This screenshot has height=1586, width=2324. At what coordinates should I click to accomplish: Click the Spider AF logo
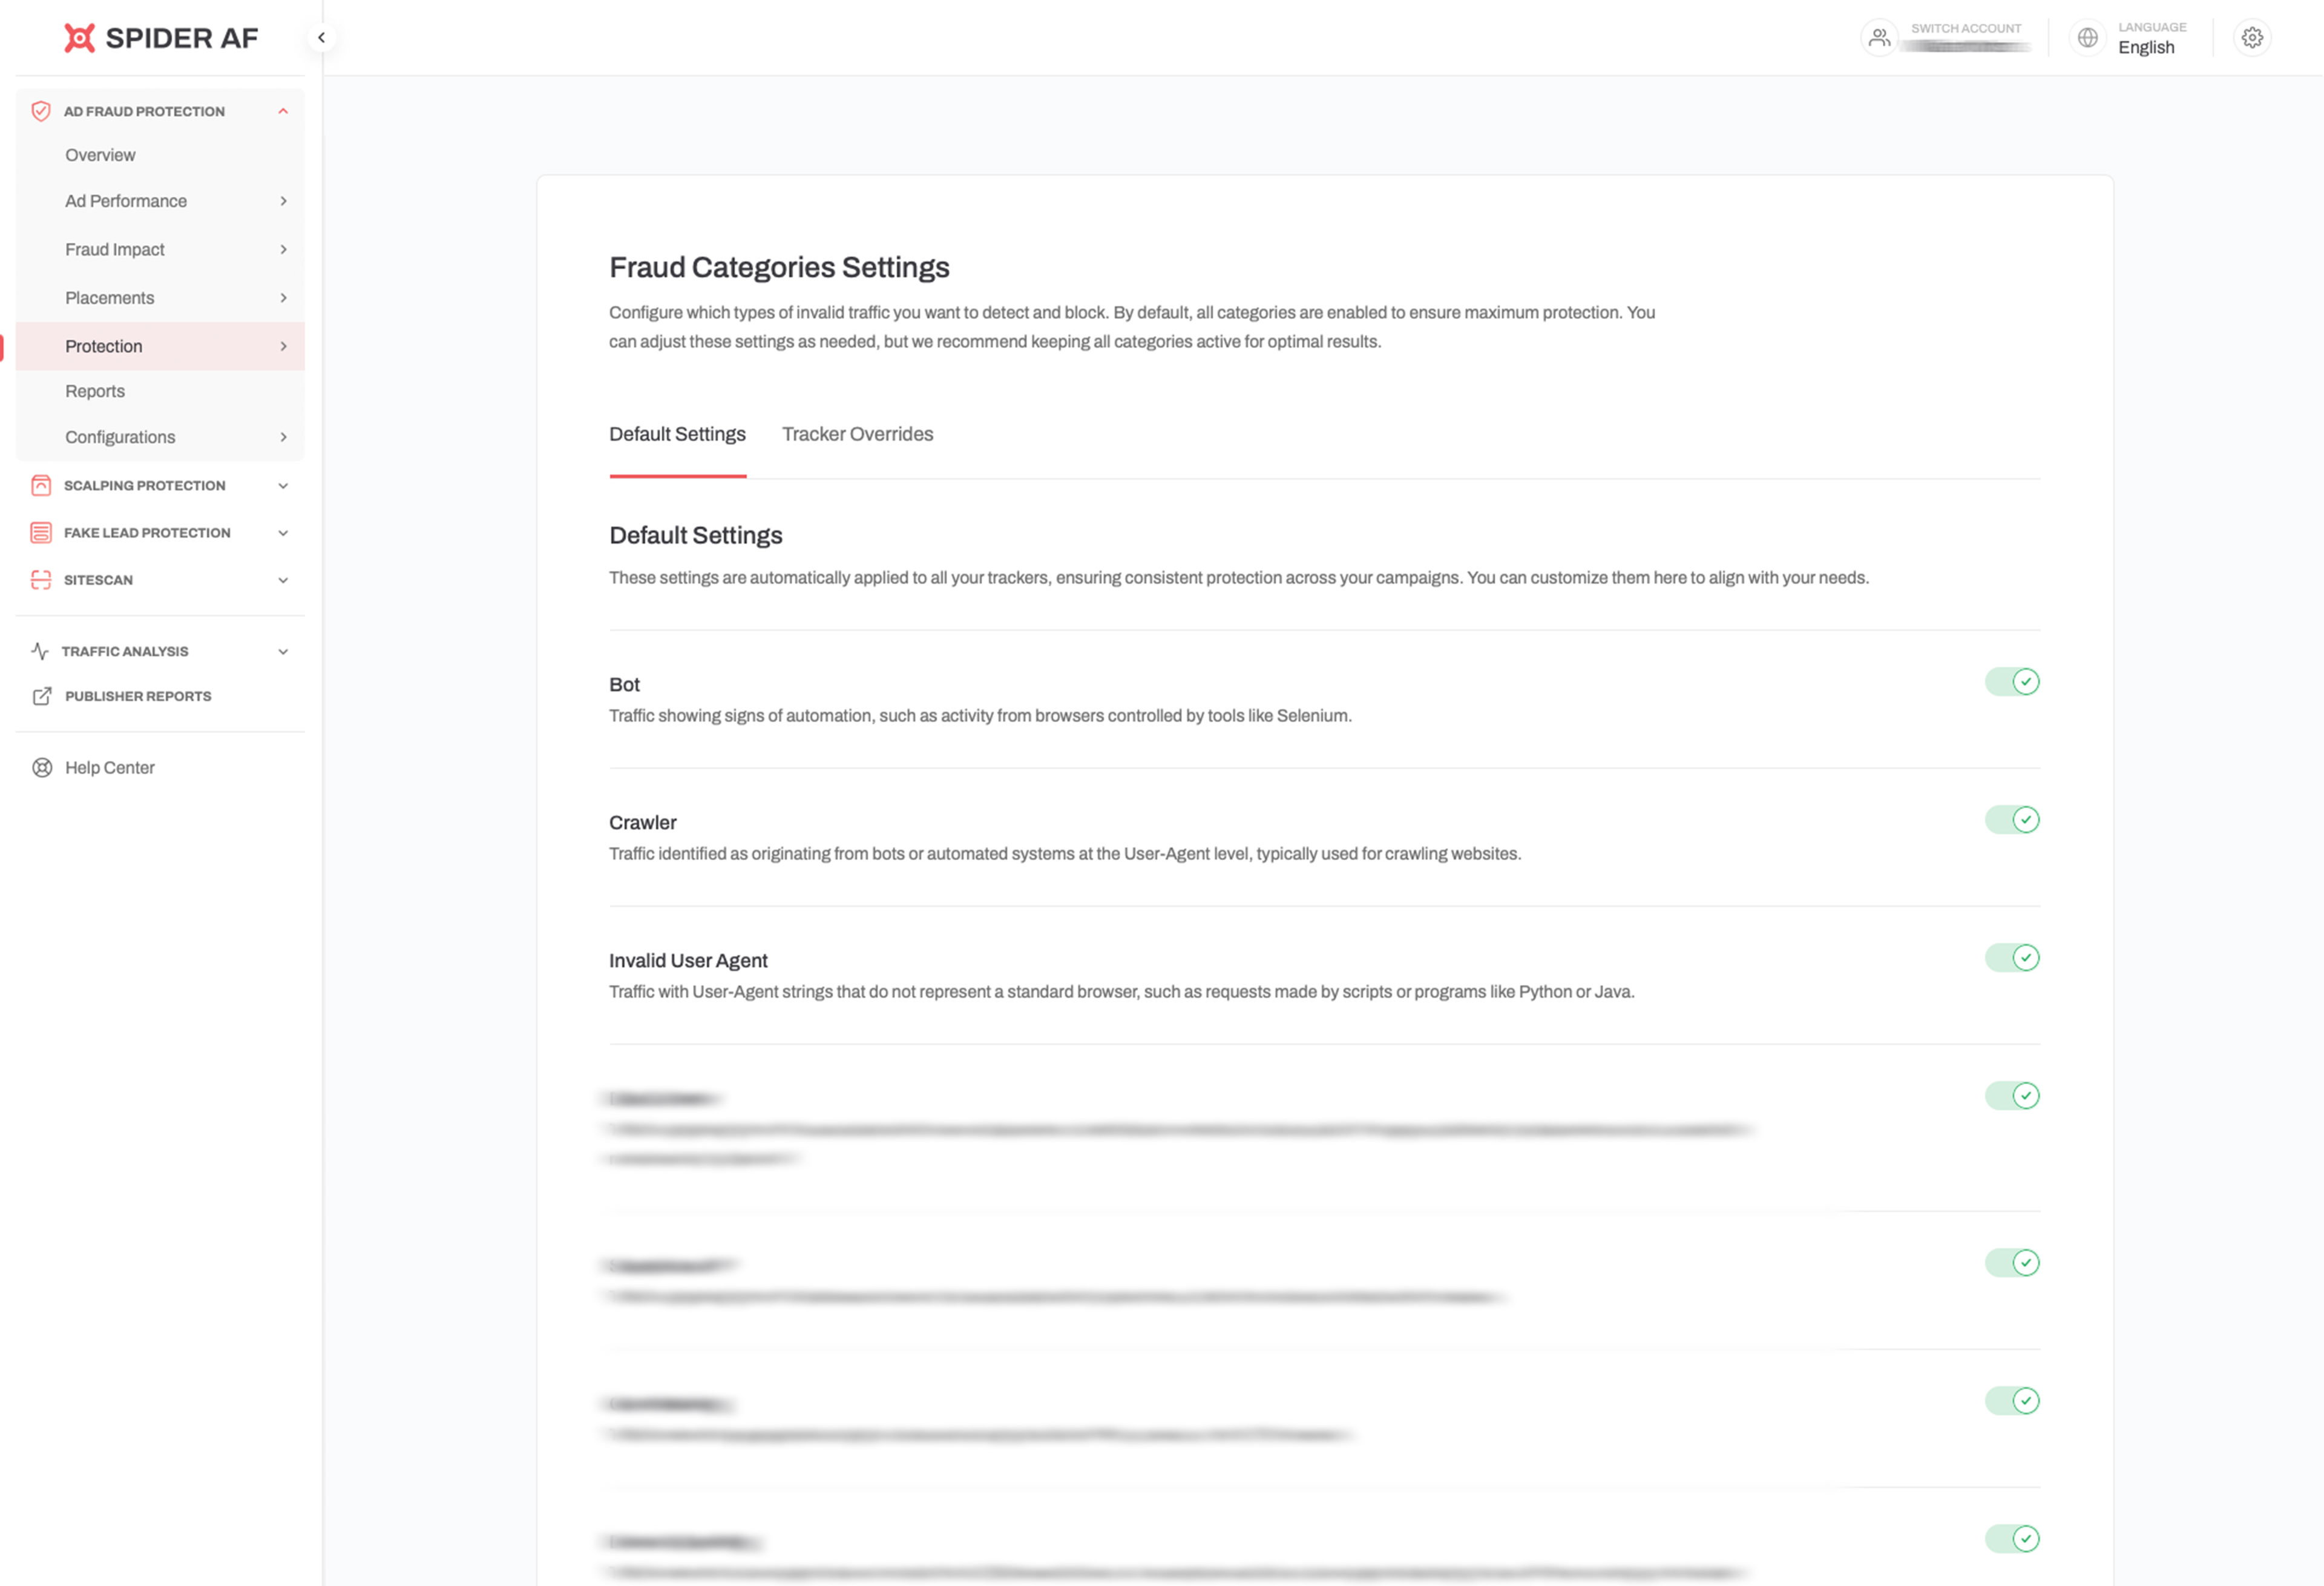pos(159,37)
